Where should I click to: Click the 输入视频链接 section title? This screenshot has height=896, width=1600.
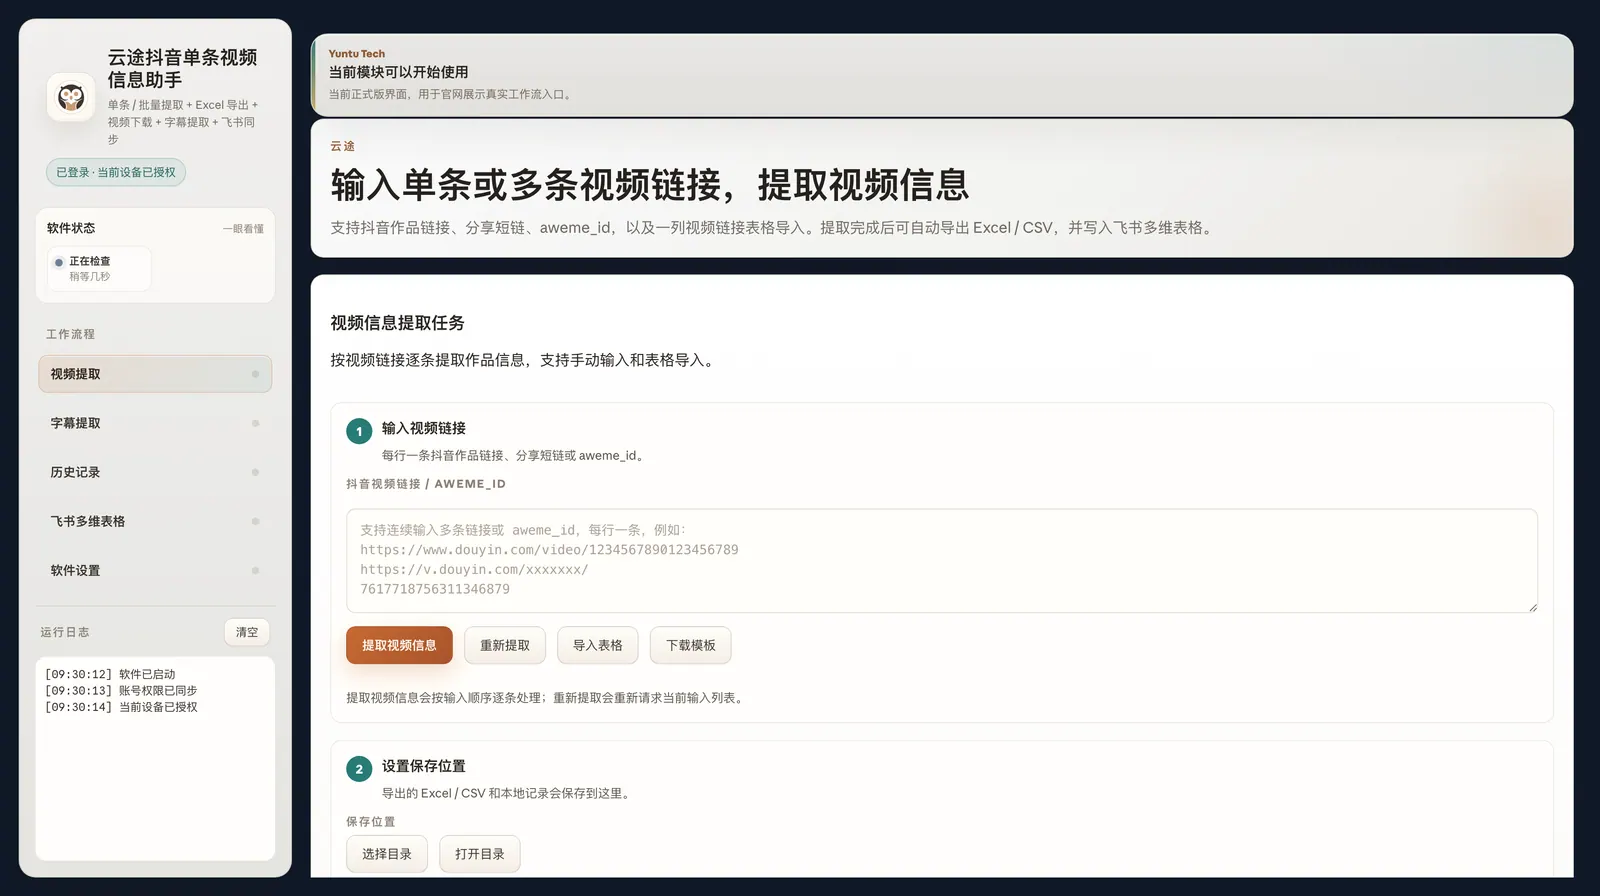424,428
